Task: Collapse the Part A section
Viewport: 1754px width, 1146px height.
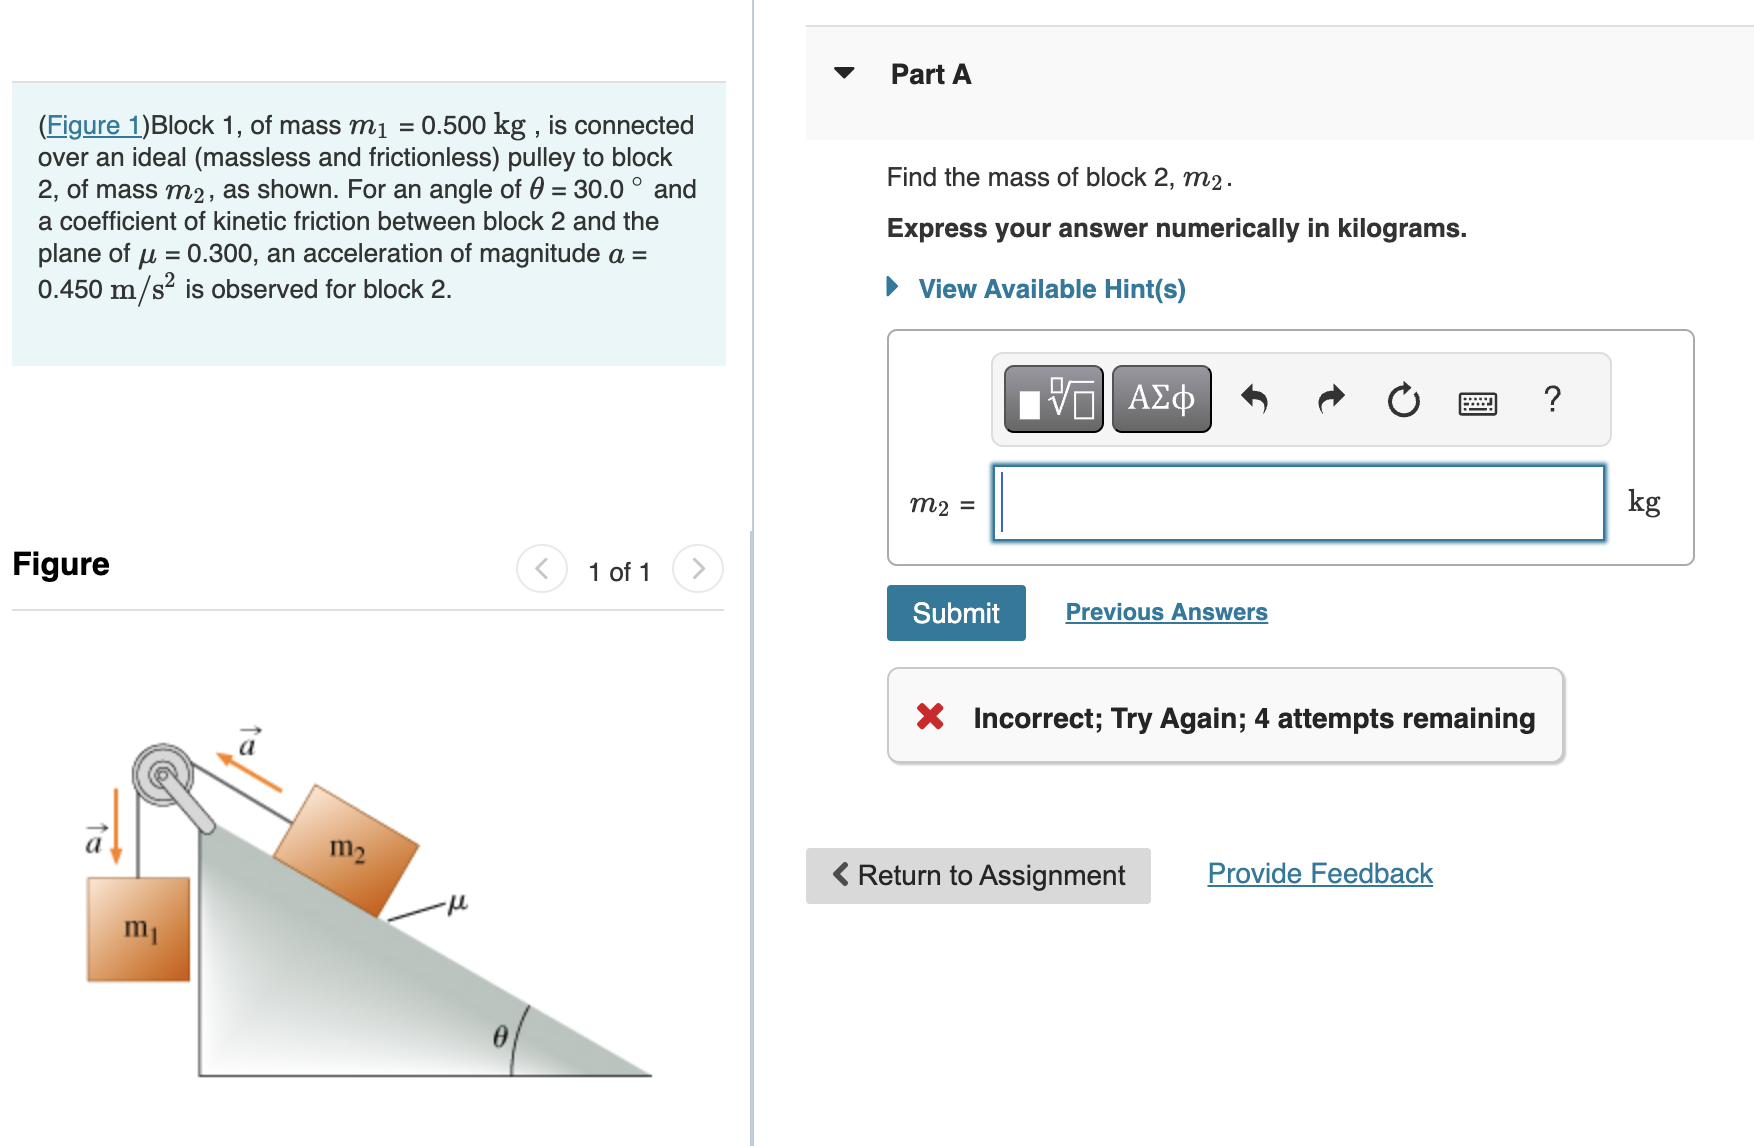Action: 843,72
